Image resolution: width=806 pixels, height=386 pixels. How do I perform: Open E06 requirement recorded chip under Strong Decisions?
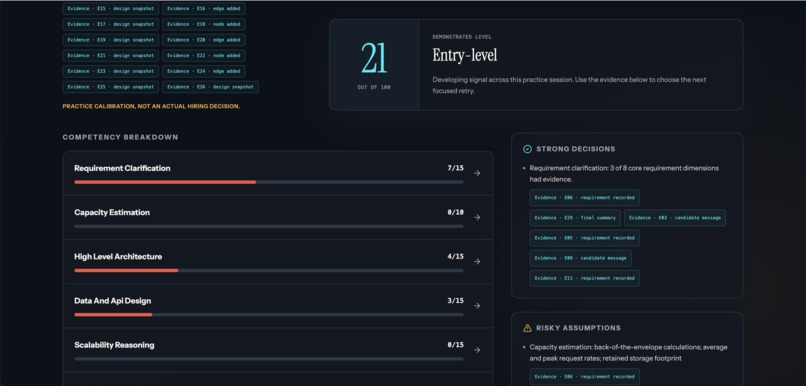(x=584, y=197)
